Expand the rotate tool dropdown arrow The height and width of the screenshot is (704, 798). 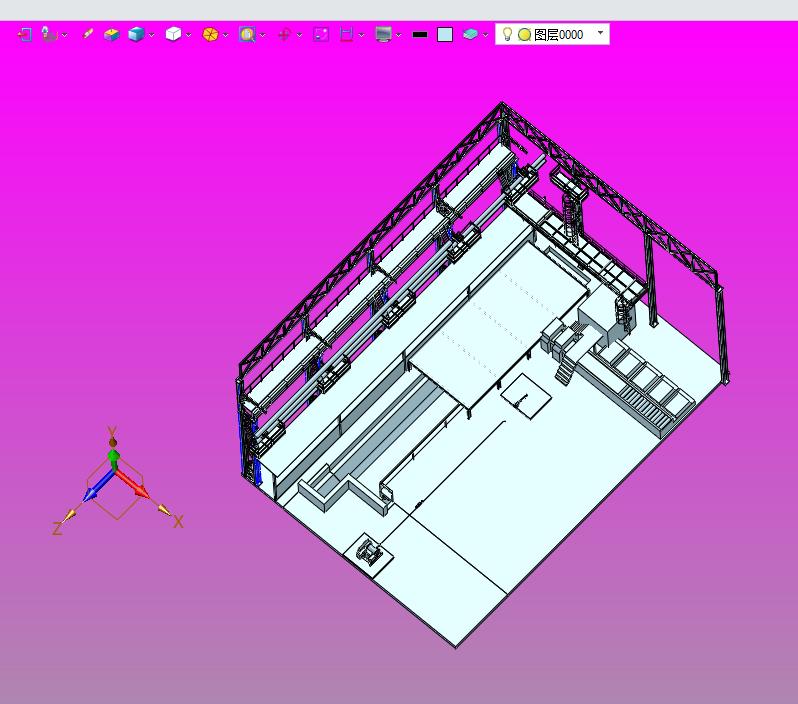(x=299, y=35)
